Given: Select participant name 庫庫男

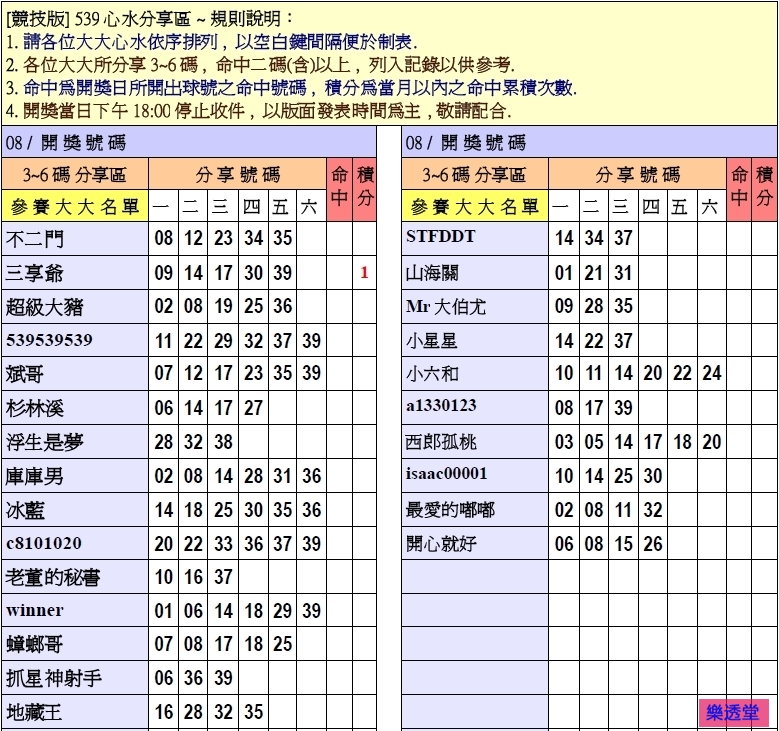Looking at the screenshot, I should pos(34,476).
